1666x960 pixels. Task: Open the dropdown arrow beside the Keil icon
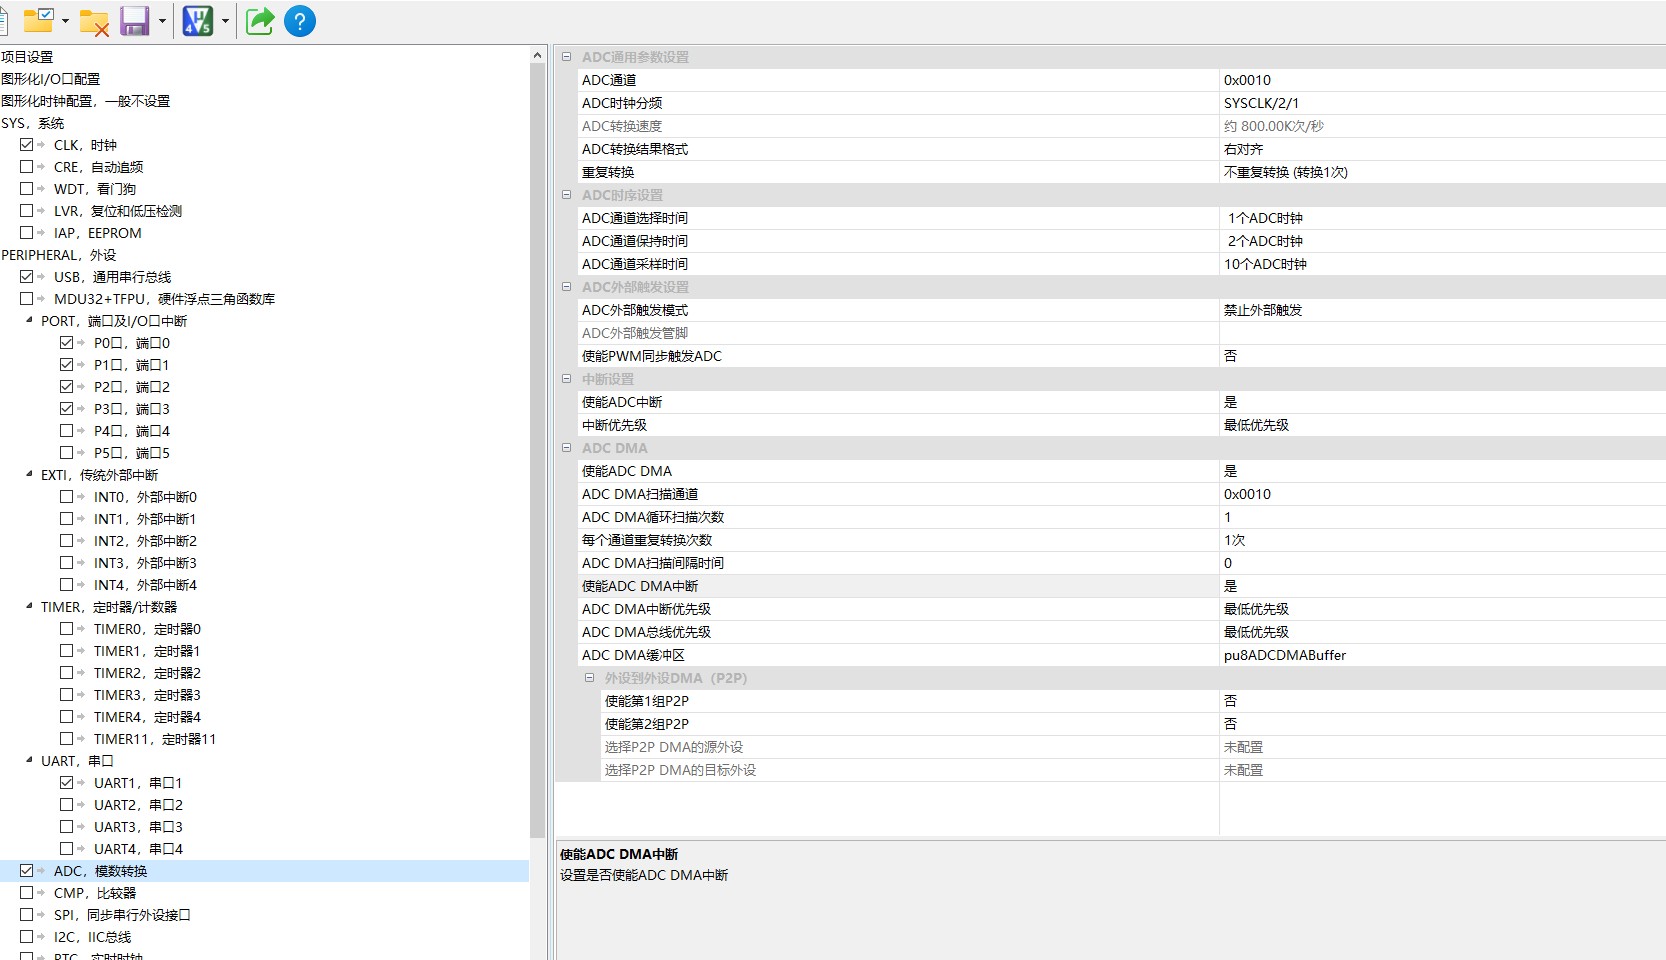pos(225,21)
